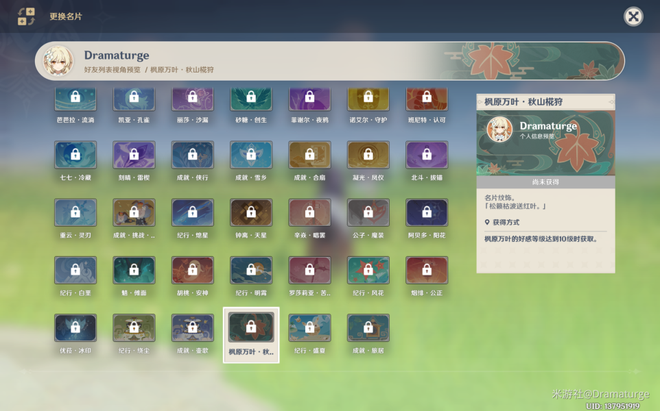The height and width of the screenshot is (411, 660).
Task: Select the 辛焱 namecard
Action: pos(309,213)
